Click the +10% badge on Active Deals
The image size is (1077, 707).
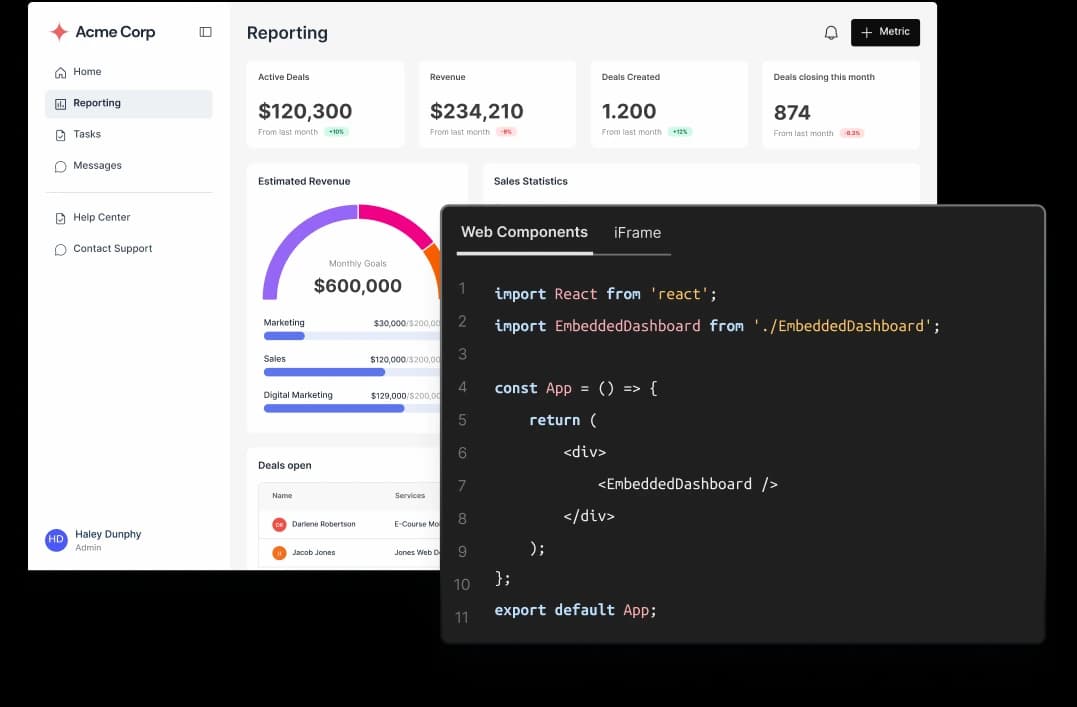336,132
